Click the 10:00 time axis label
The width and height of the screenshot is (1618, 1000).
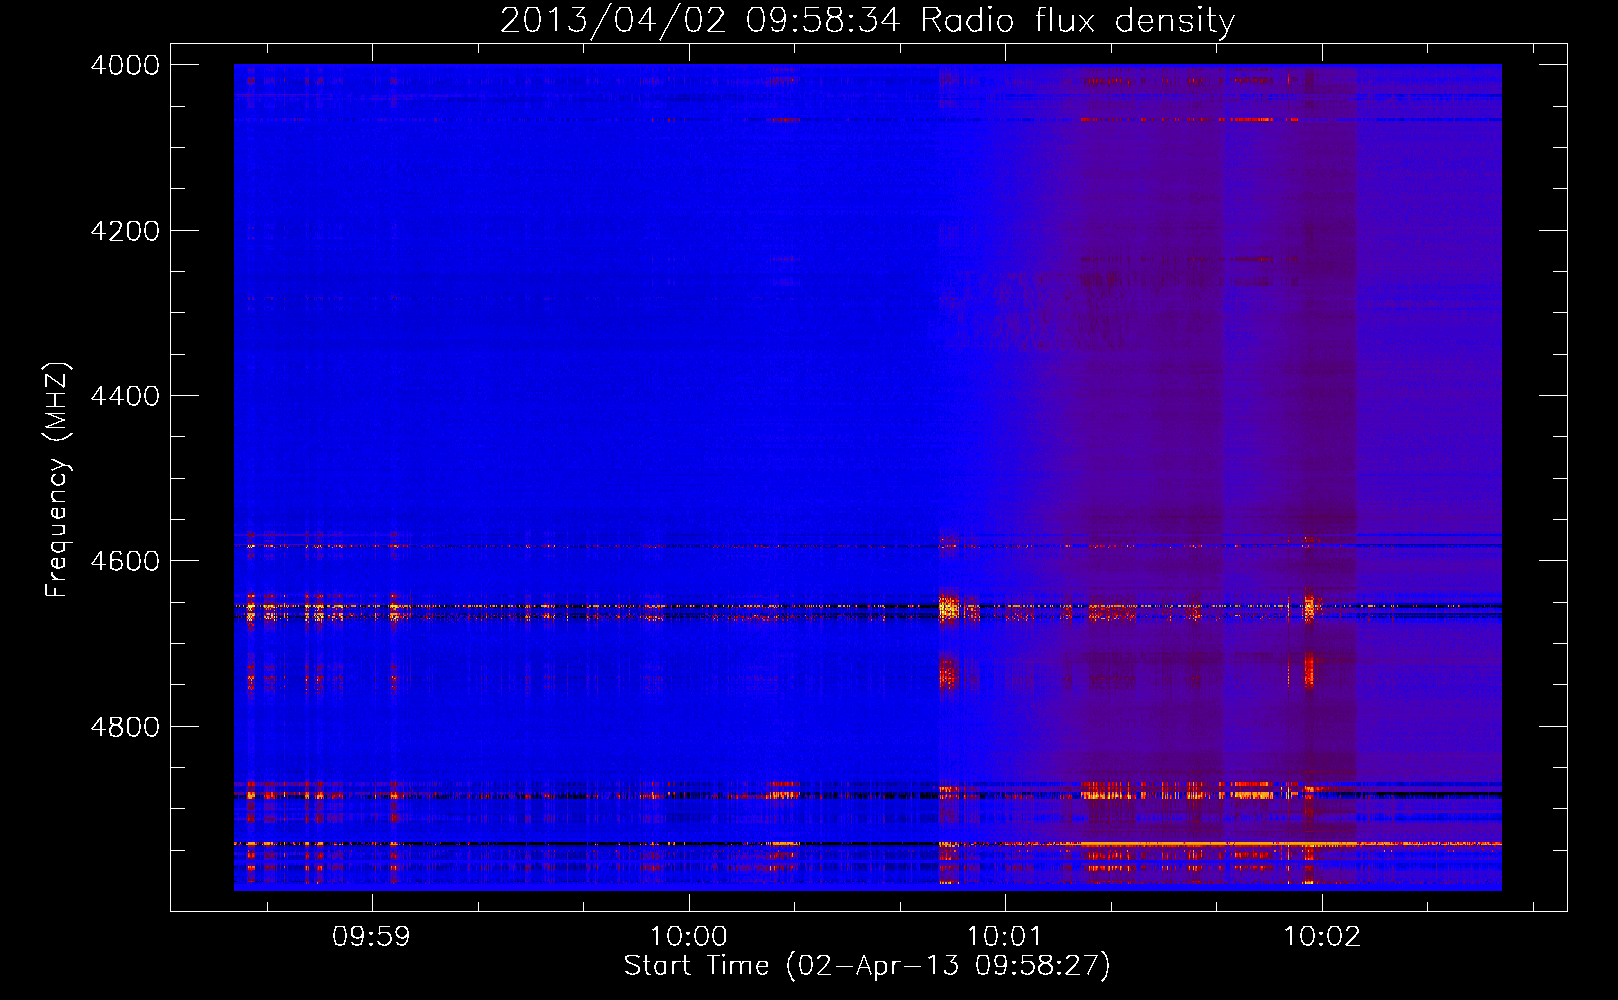688,937
